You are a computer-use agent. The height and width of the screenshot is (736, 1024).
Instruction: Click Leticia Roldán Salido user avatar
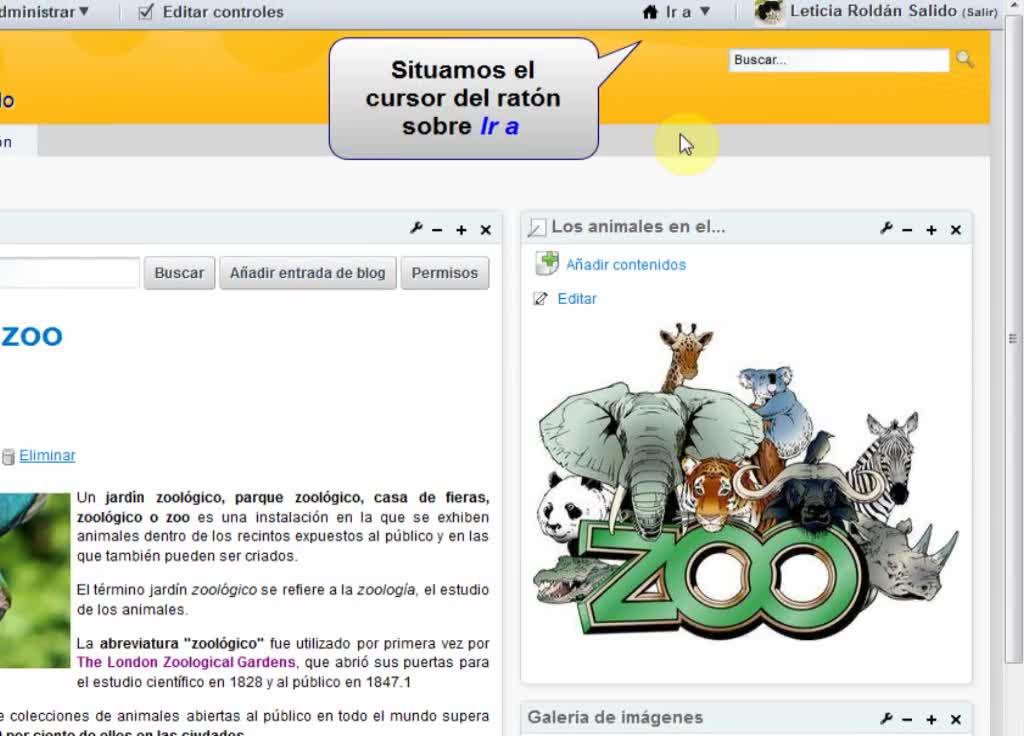tap(769, 12)
